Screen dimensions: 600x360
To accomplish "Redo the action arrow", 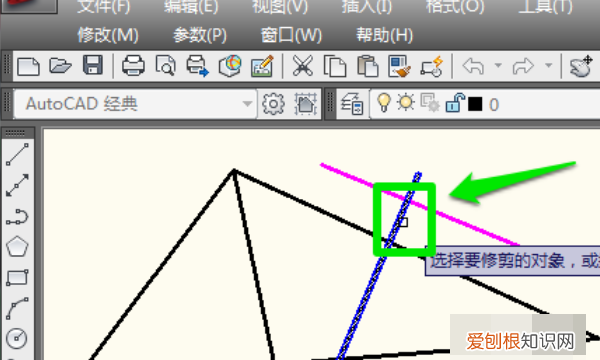I will click(523, 66).
